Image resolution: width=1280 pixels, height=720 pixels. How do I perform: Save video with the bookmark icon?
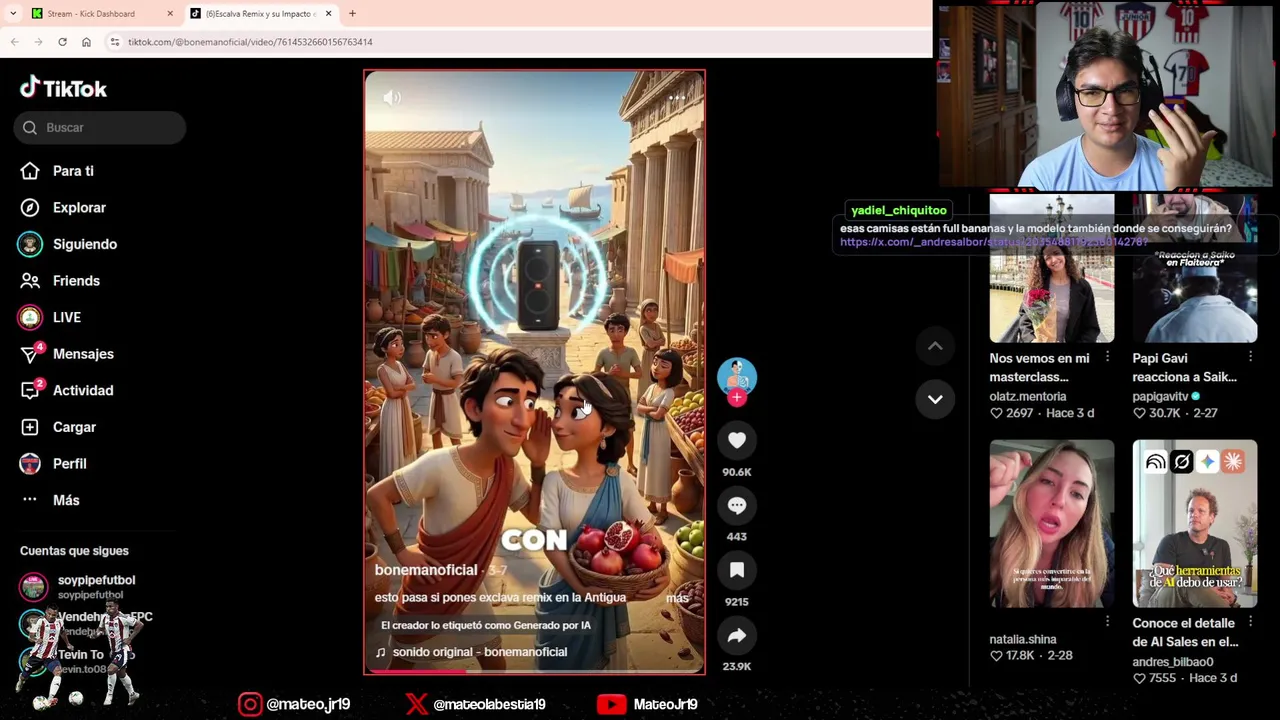coord(737,570)
